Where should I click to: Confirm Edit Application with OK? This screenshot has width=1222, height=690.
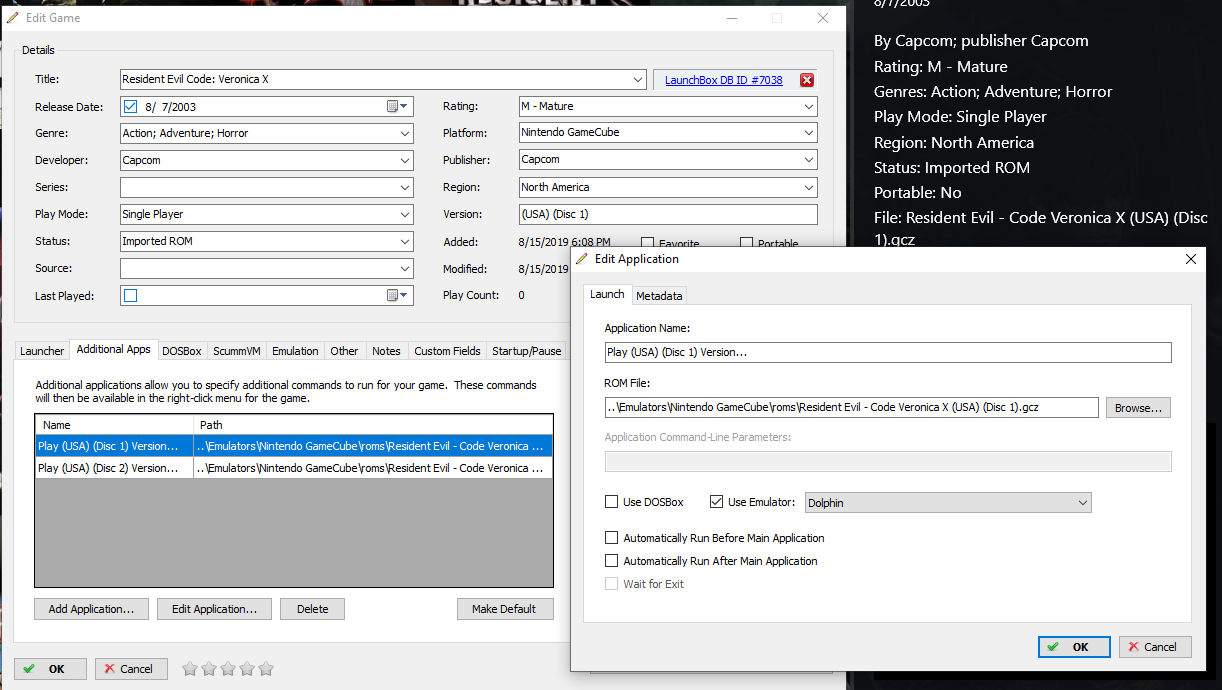click(x=1074, y=647)
